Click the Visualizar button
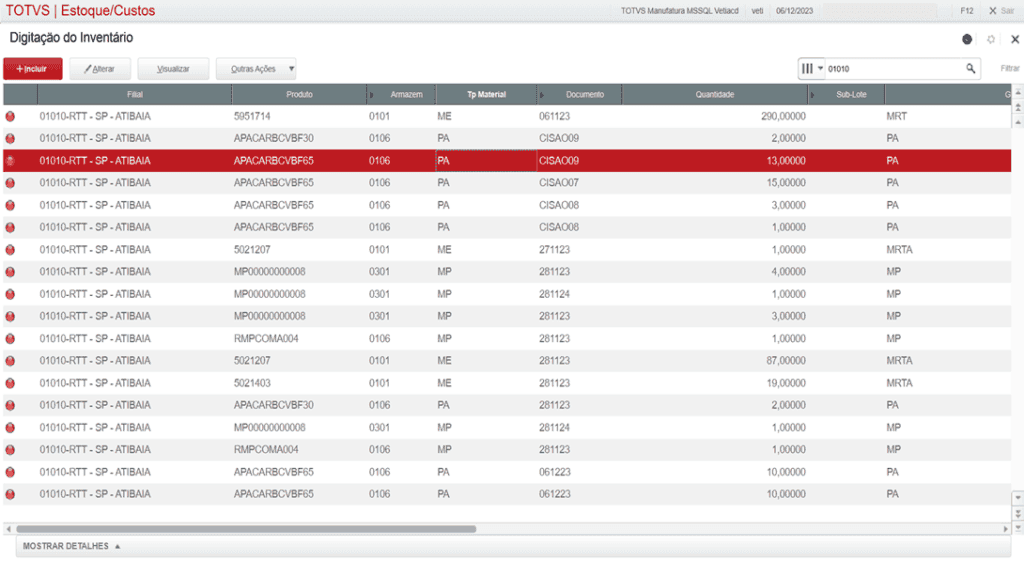The image size is (1024, 561). click(173, 69)
